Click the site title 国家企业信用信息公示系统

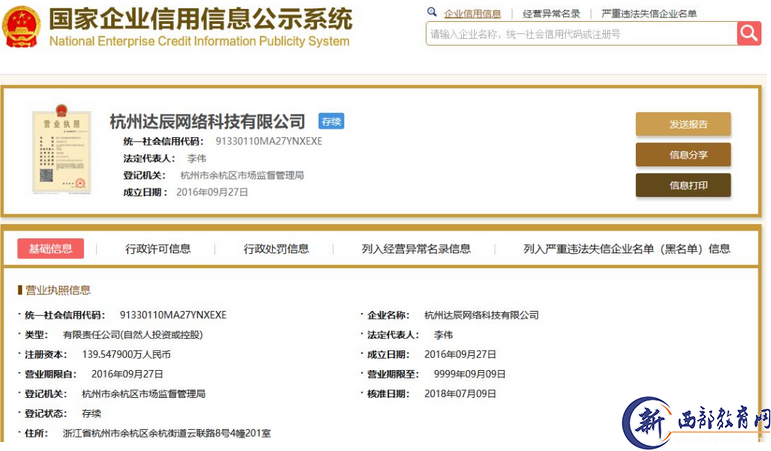[x=200, y=19]
